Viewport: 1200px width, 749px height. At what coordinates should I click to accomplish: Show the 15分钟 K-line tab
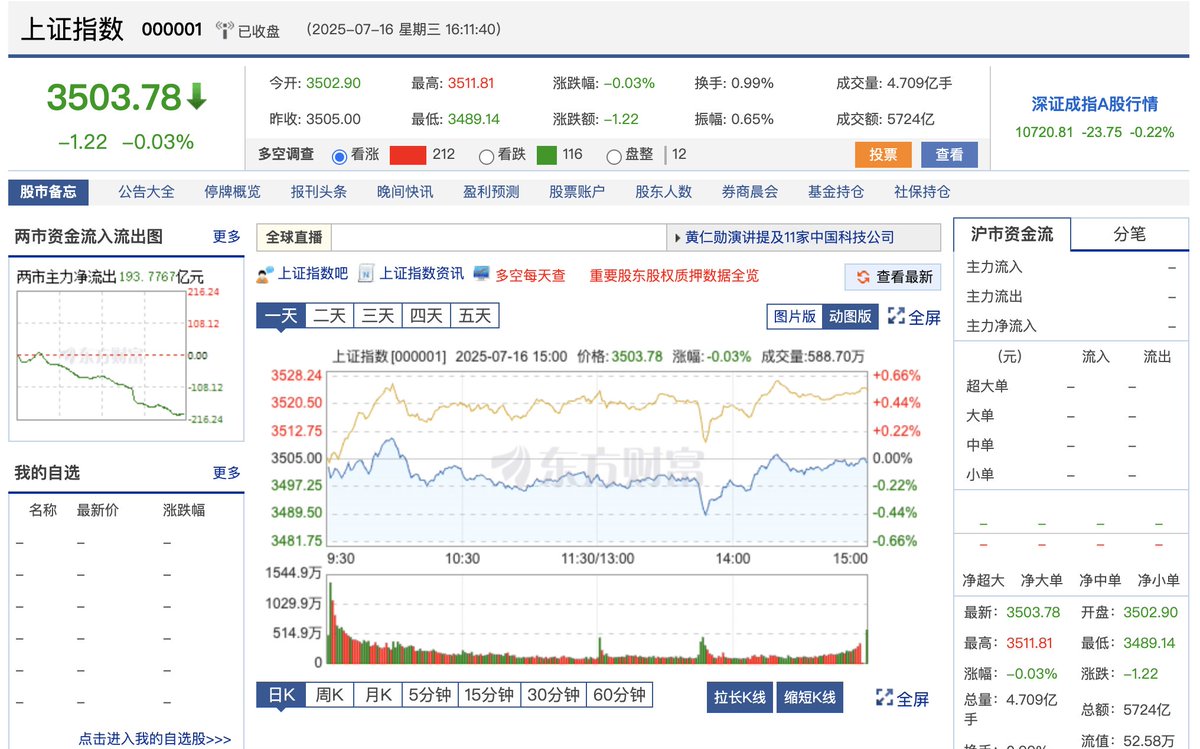point(489,696)
